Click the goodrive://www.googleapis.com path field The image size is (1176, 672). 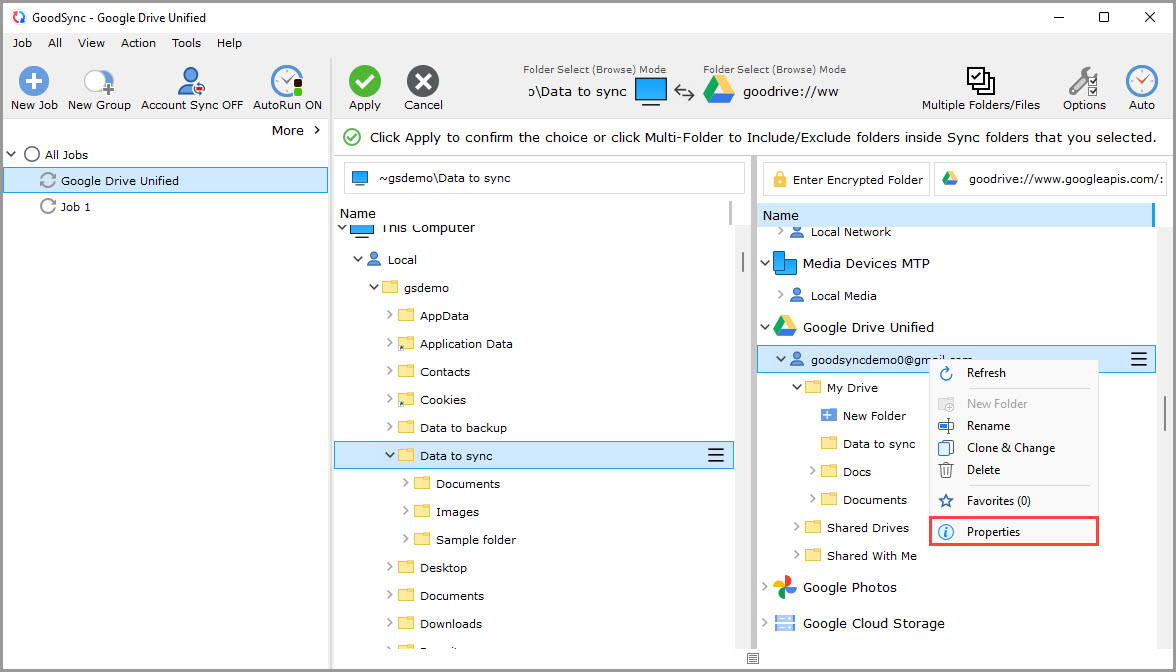(x=1050, y=179)
